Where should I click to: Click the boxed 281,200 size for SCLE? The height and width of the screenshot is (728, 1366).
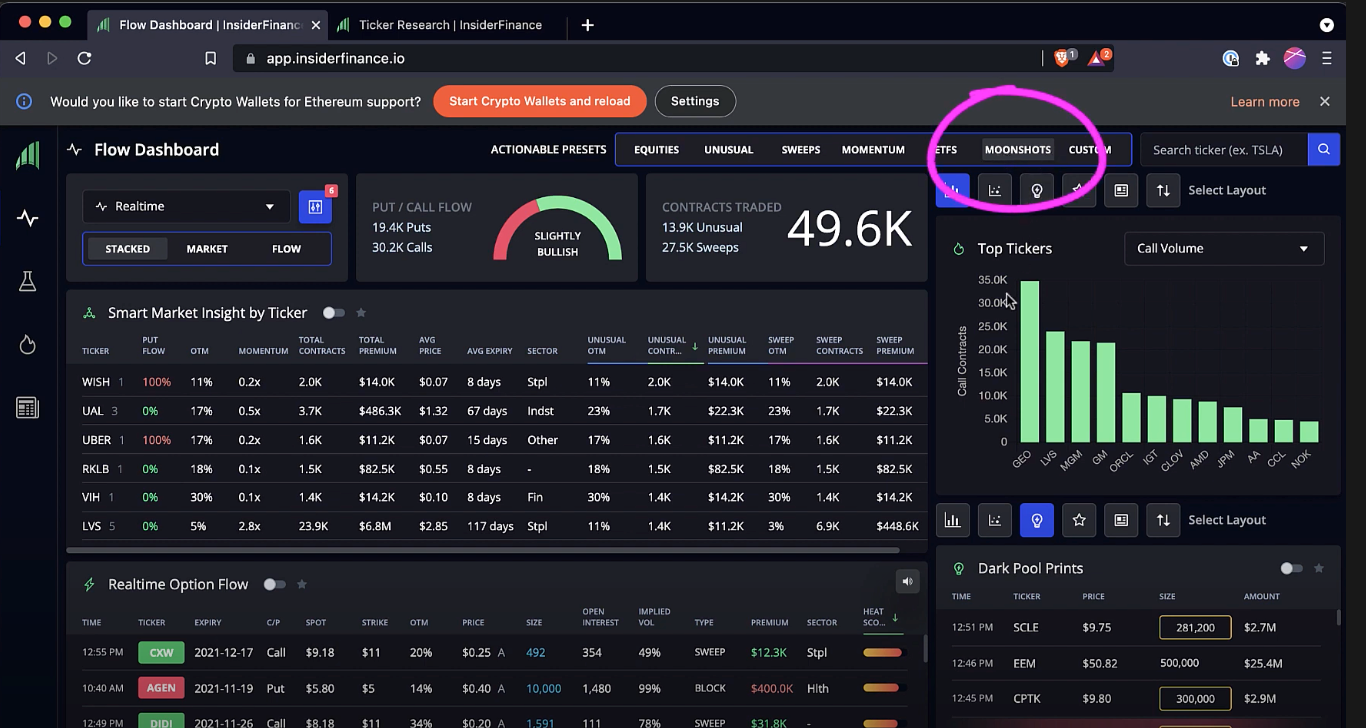[1195, 627]
